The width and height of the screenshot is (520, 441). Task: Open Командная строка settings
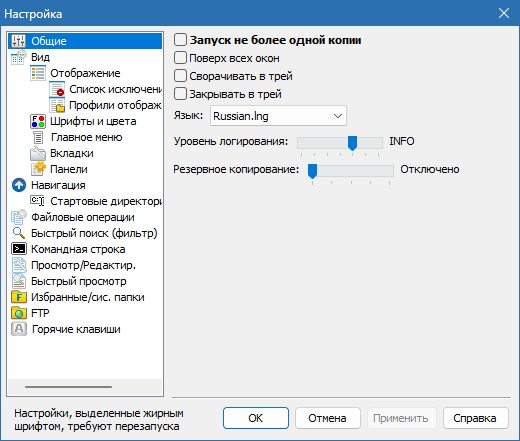(x=78, y=249)
